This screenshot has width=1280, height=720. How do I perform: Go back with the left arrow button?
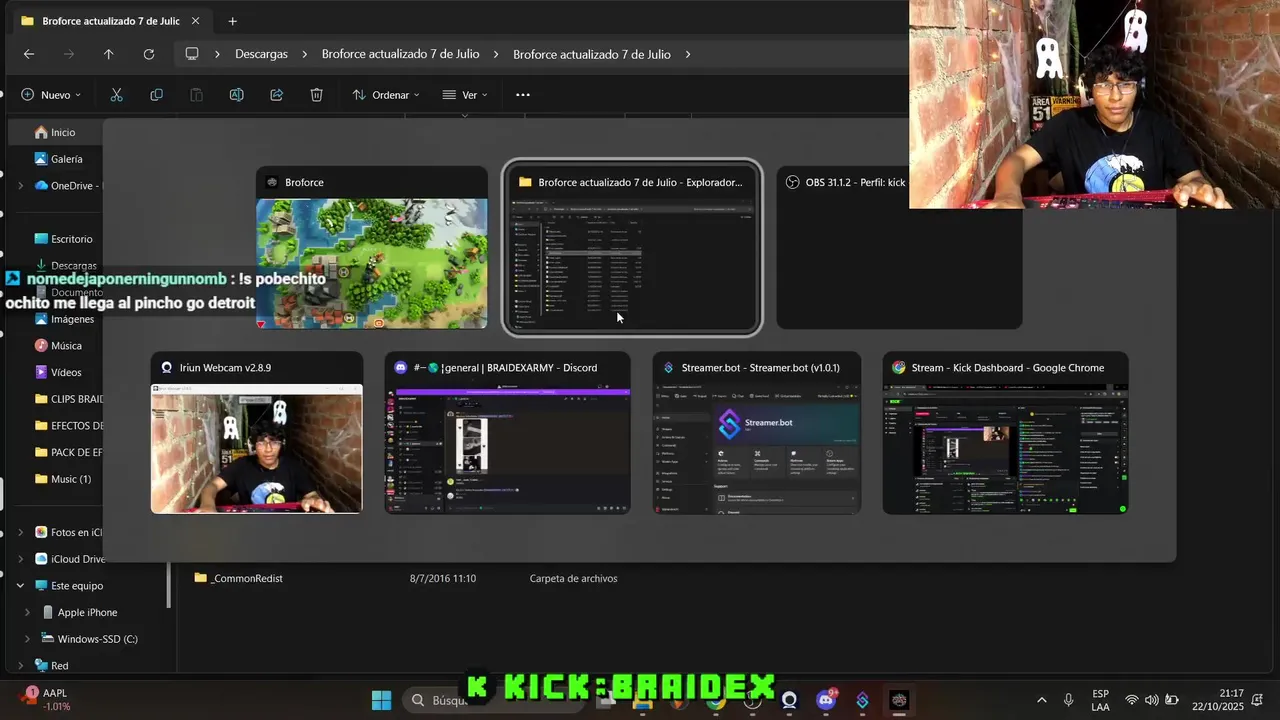[29, 54]
